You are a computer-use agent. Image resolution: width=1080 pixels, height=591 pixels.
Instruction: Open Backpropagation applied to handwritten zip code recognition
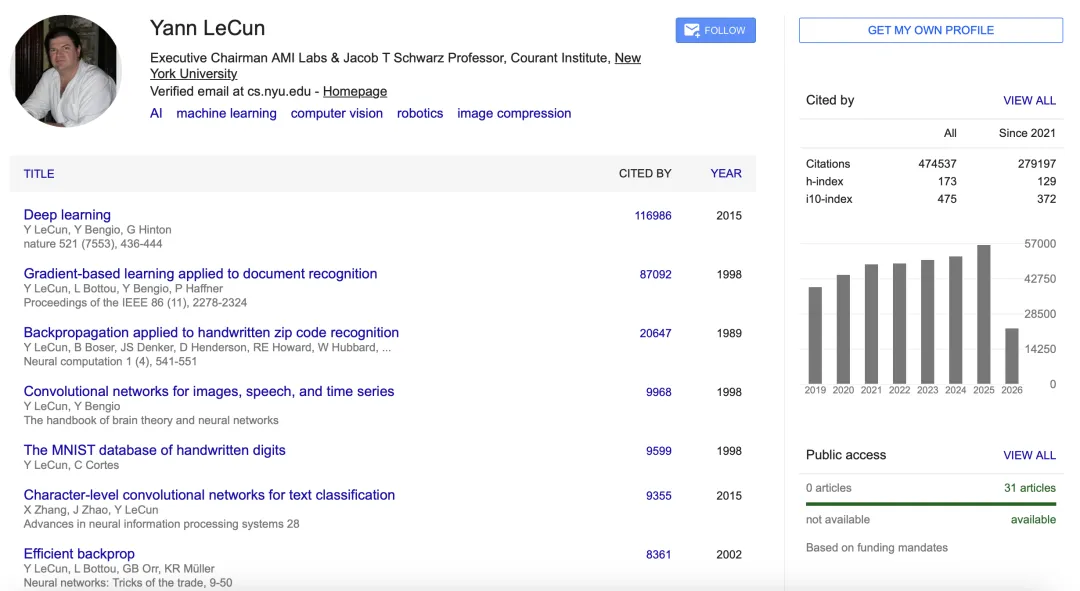coord(211,333)
